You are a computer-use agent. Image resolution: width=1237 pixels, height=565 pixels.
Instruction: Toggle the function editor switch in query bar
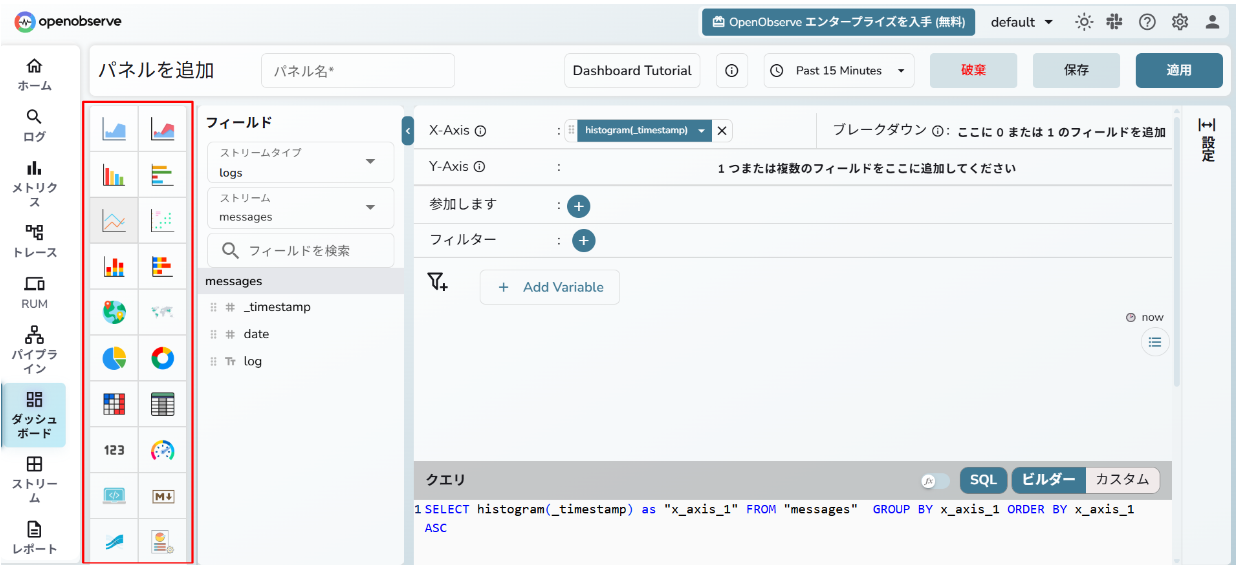tap(936, 481)
